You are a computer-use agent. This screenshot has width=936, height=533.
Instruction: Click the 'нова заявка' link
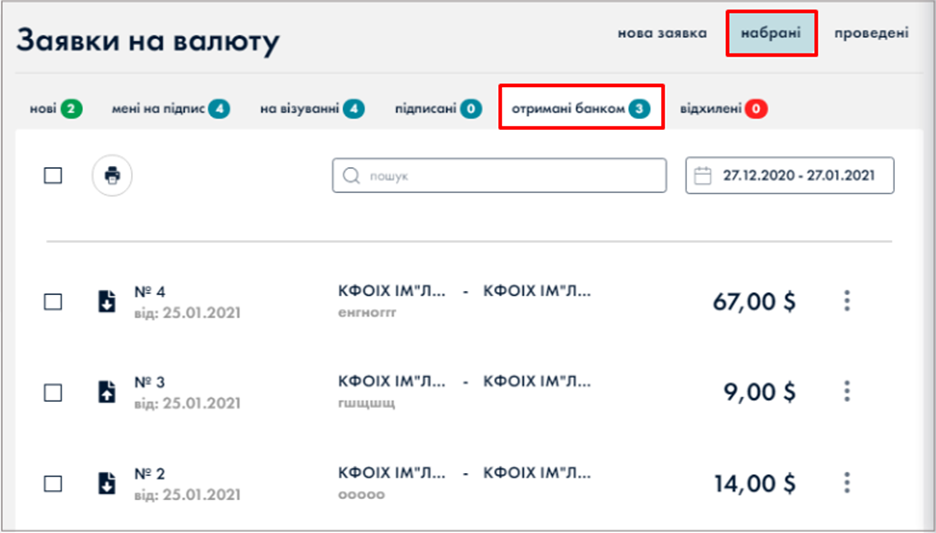tap(662, 33)
